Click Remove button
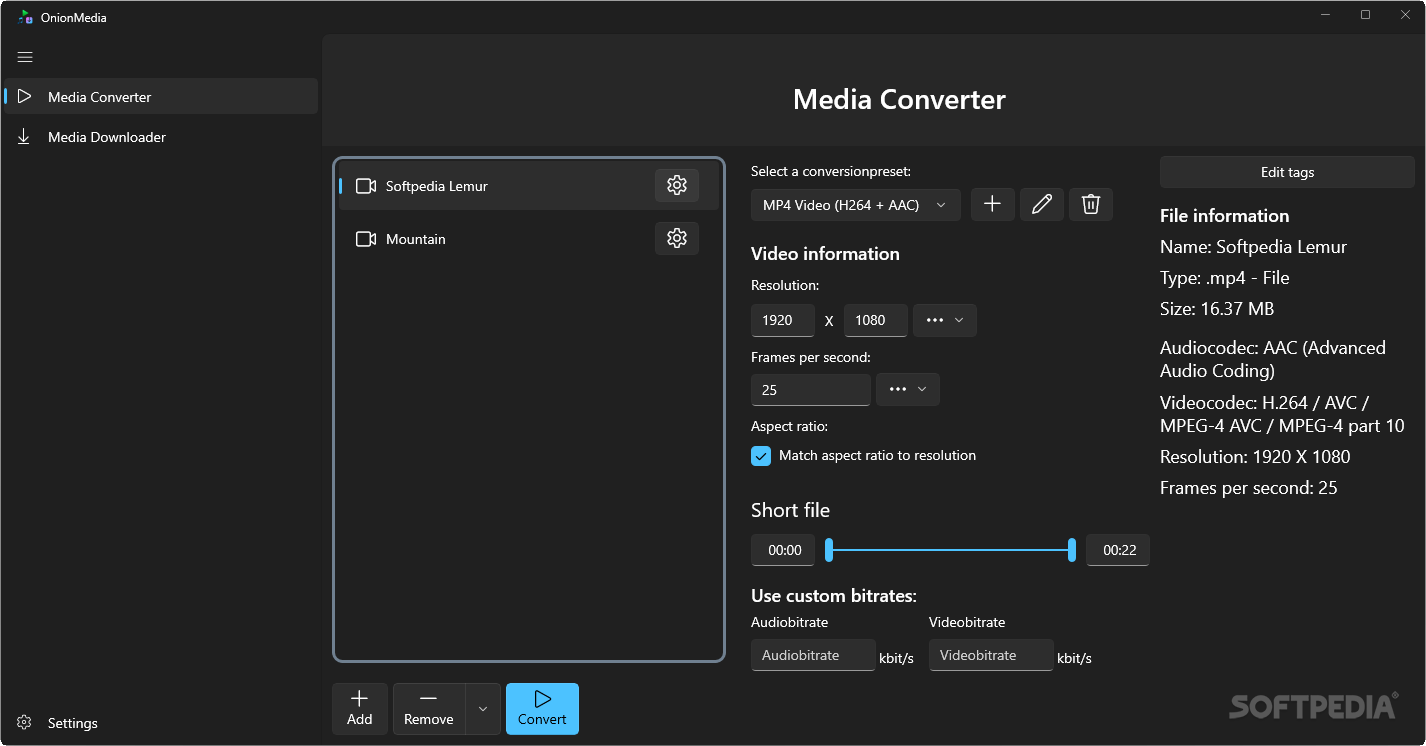1426x746 pixels. [x=429, y=709]
